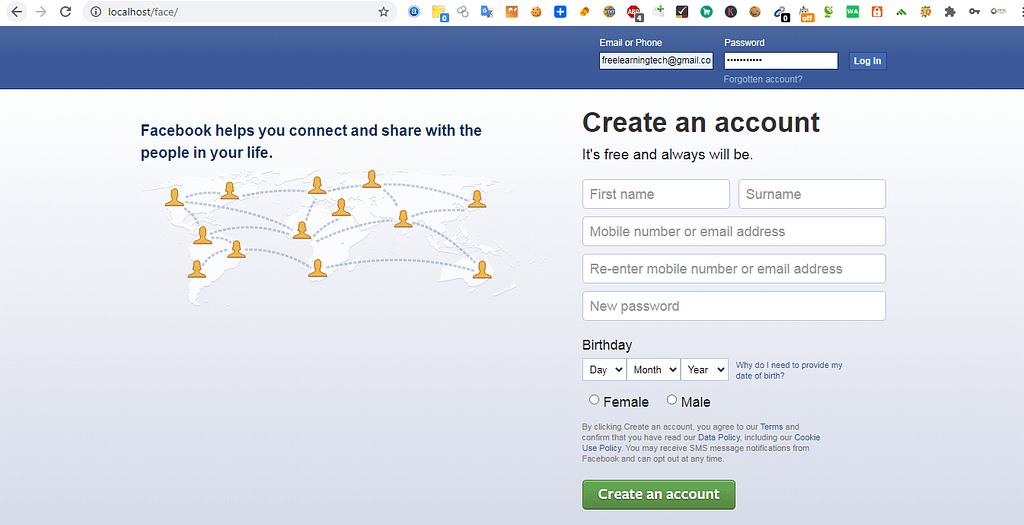Focus the Email or Phone login field
1024x525 pixels.
656,61
